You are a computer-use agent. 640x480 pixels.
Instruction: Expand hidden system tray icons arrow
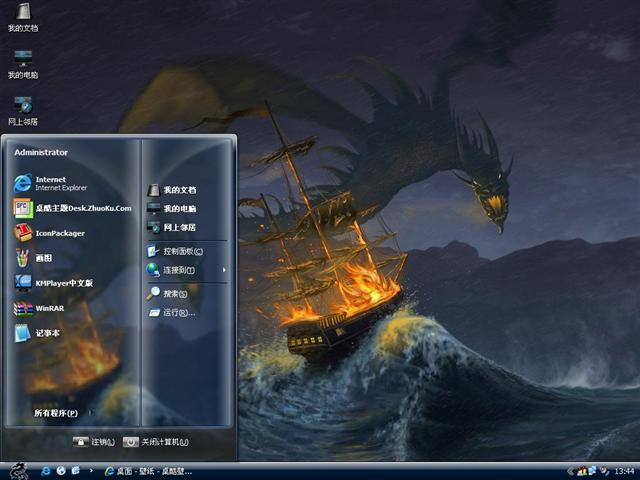(x=571, y=471)
